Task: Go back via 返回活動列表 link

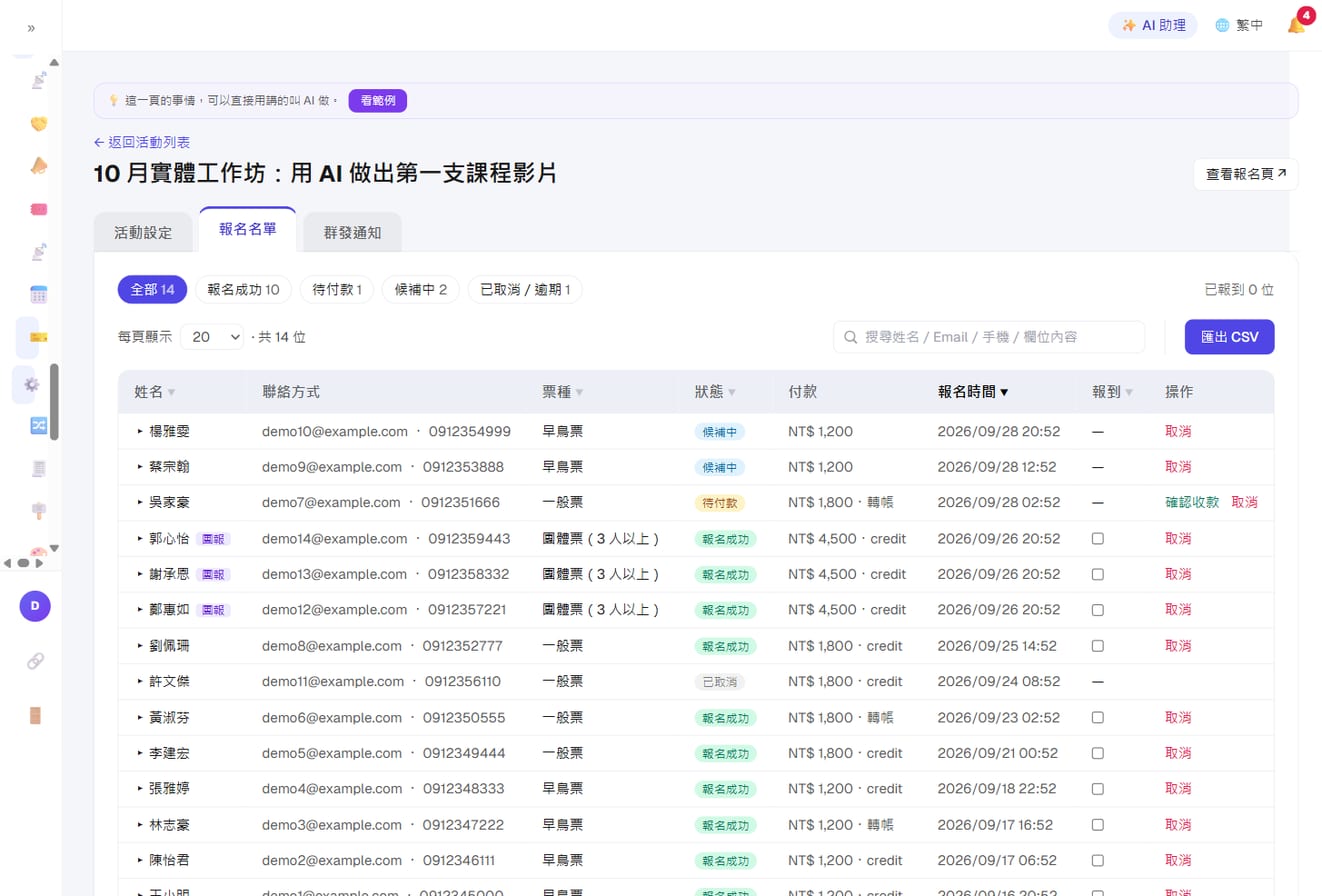Action: (142, 142)
